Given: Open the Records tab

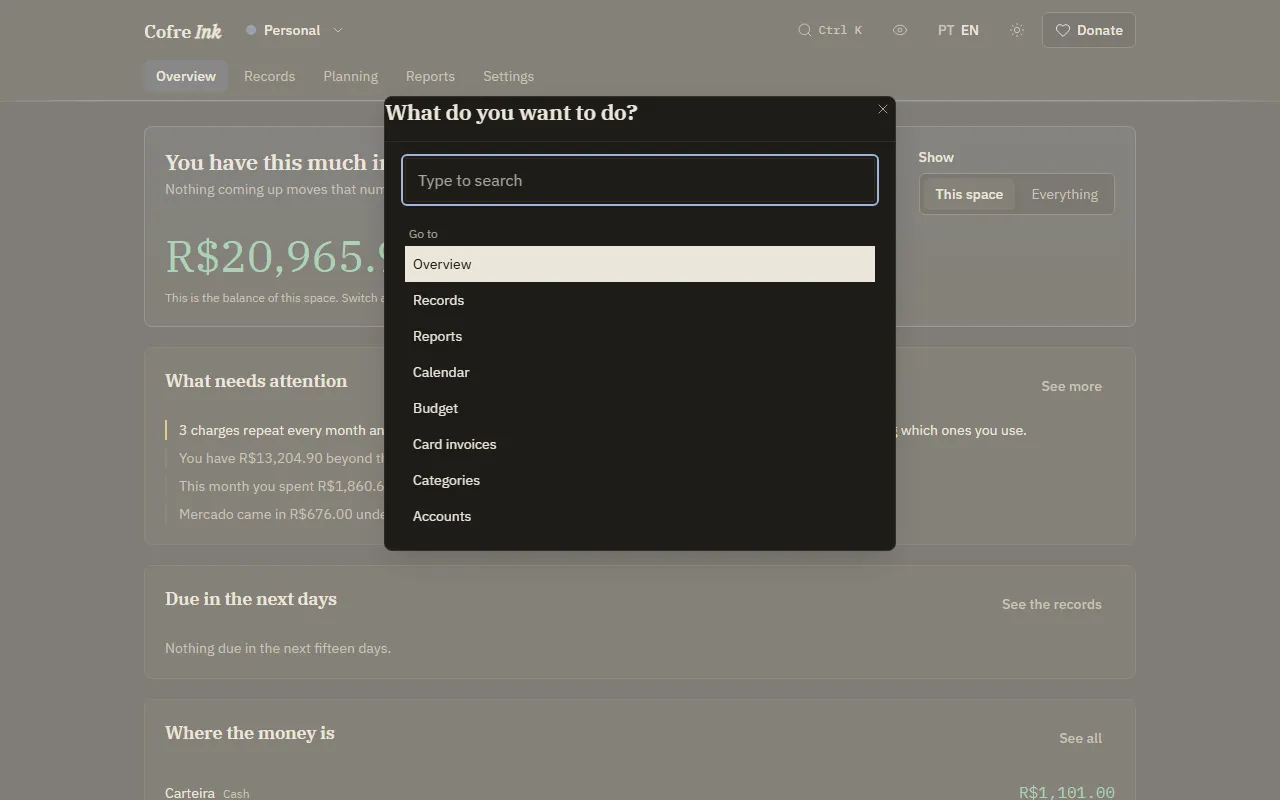Looking at the screenshot, I should click(x=270, y=76).
